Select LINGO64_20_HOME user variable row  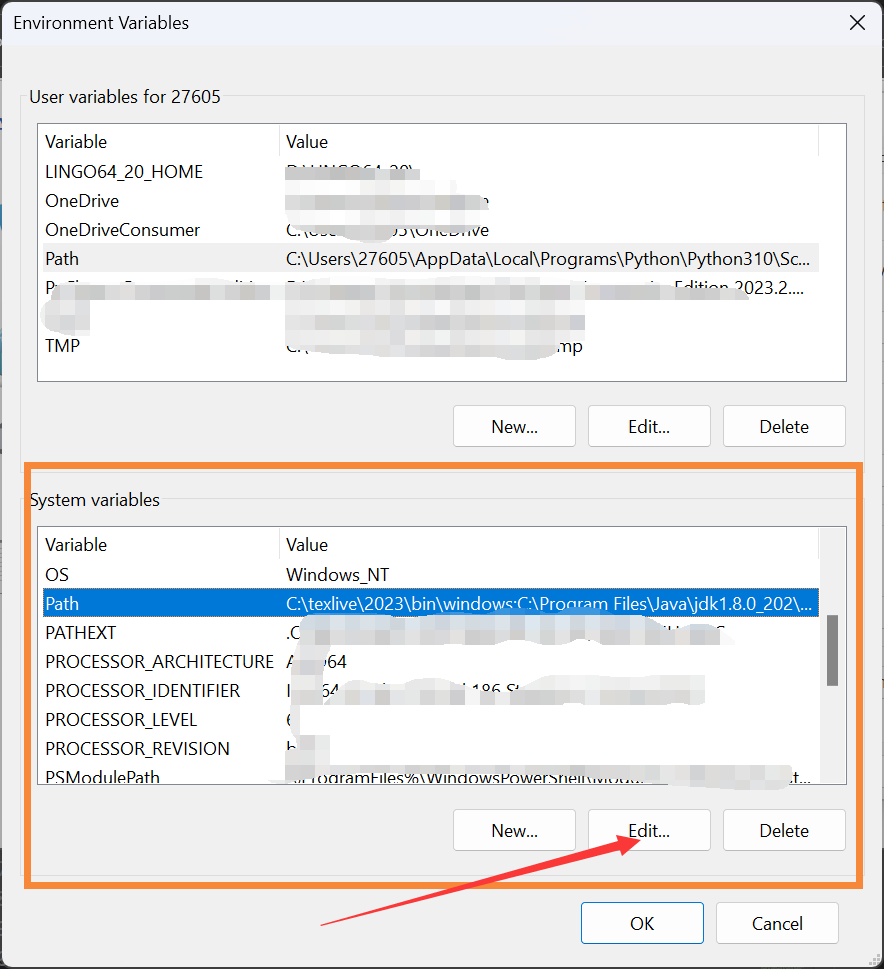click(431, 172)
